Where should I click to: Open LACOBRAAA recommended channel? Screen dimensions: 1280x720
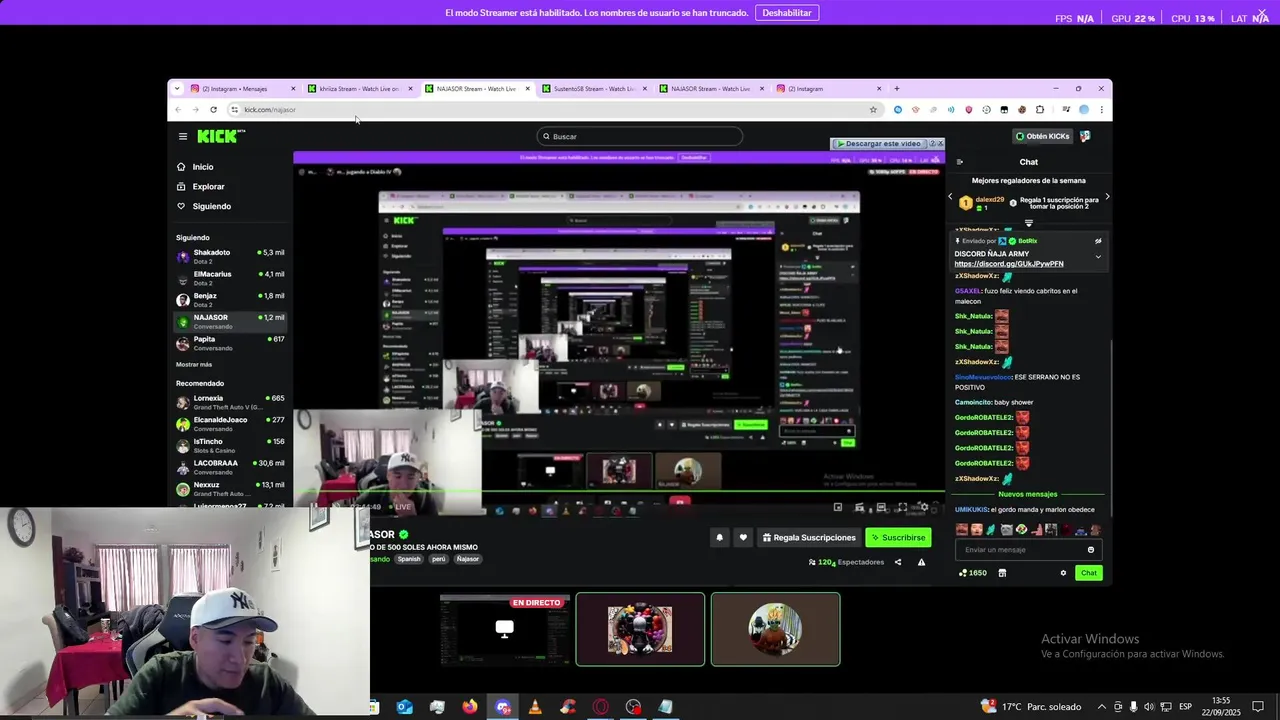point(230,467)
